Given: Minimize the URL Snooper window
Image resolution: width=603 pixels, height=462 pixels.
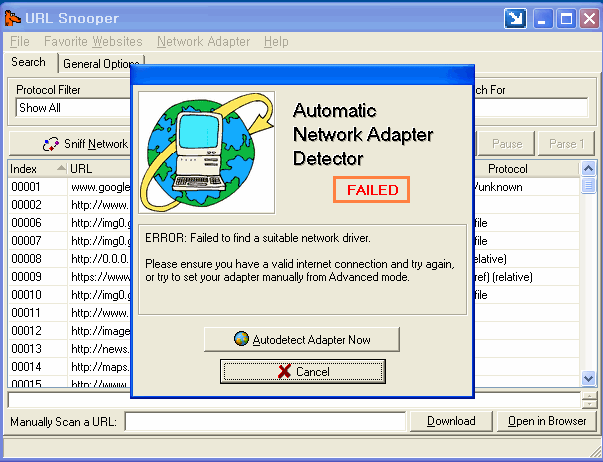Looking at the screenshot, I should (543, 18).
